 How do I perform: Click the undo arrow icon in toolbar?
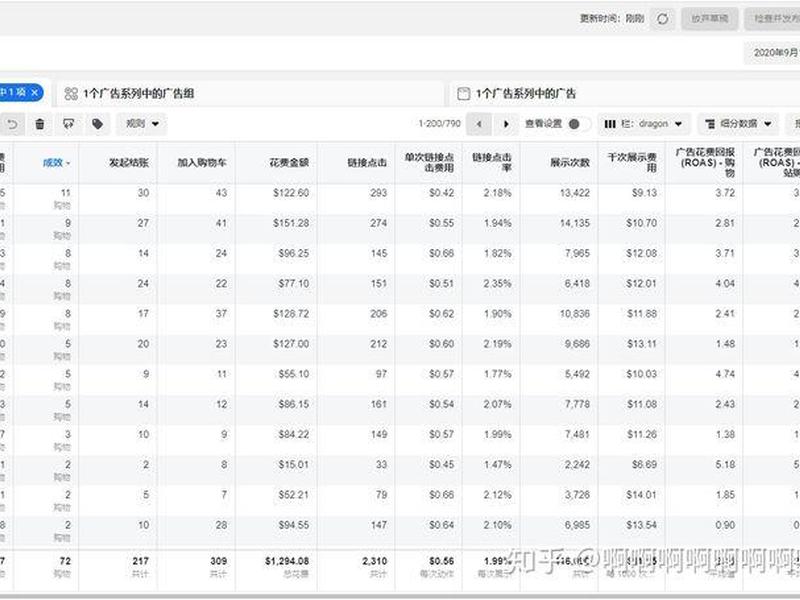[13, 124]
